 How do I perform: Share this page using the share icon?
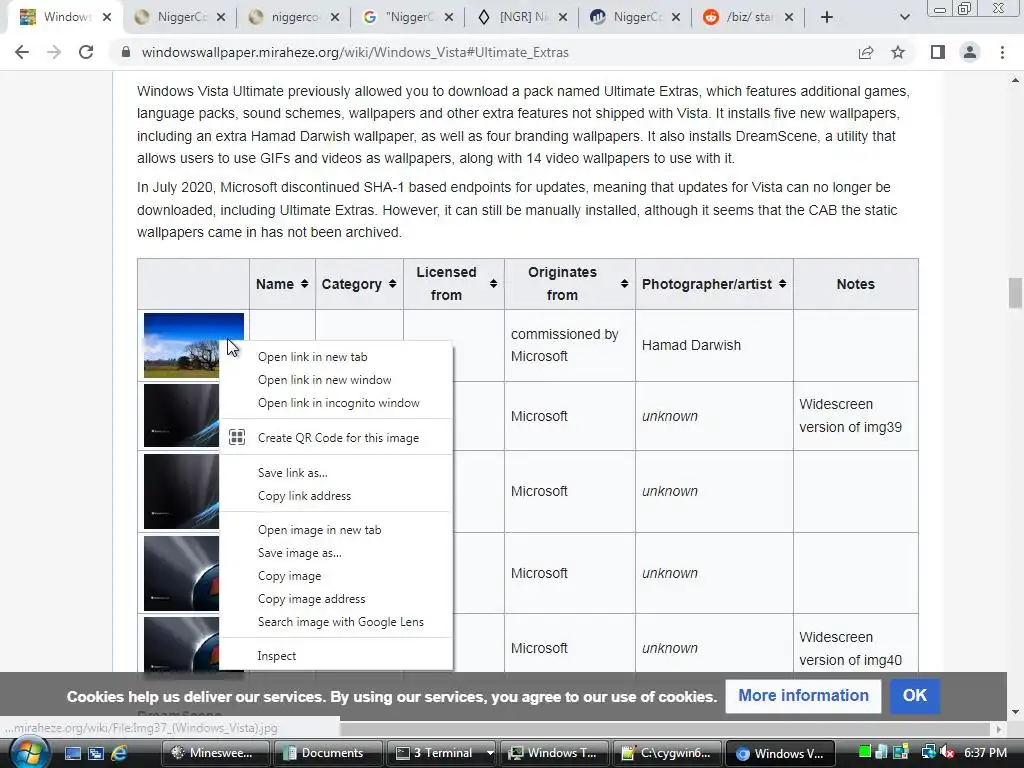tap(866, 52)
